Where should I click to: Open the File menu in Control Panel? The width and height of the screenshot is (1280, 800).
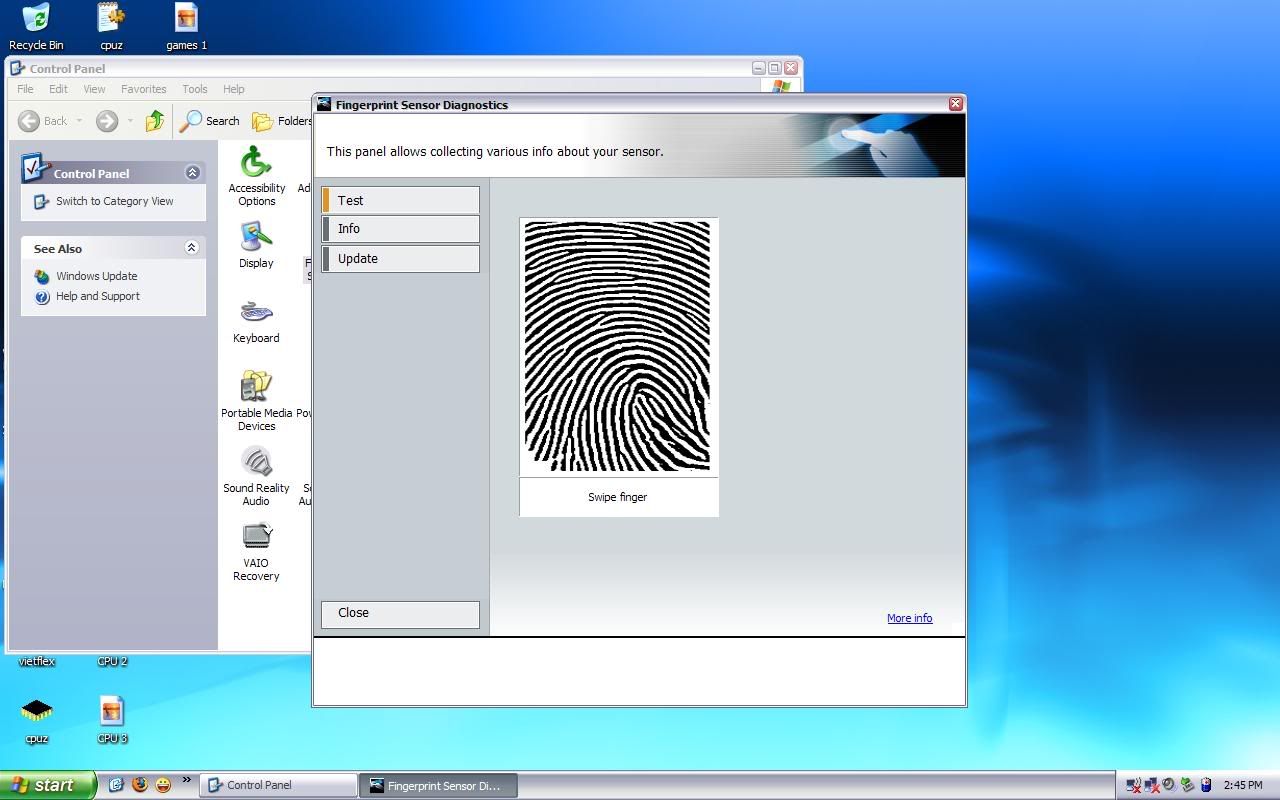pos(25,89)
